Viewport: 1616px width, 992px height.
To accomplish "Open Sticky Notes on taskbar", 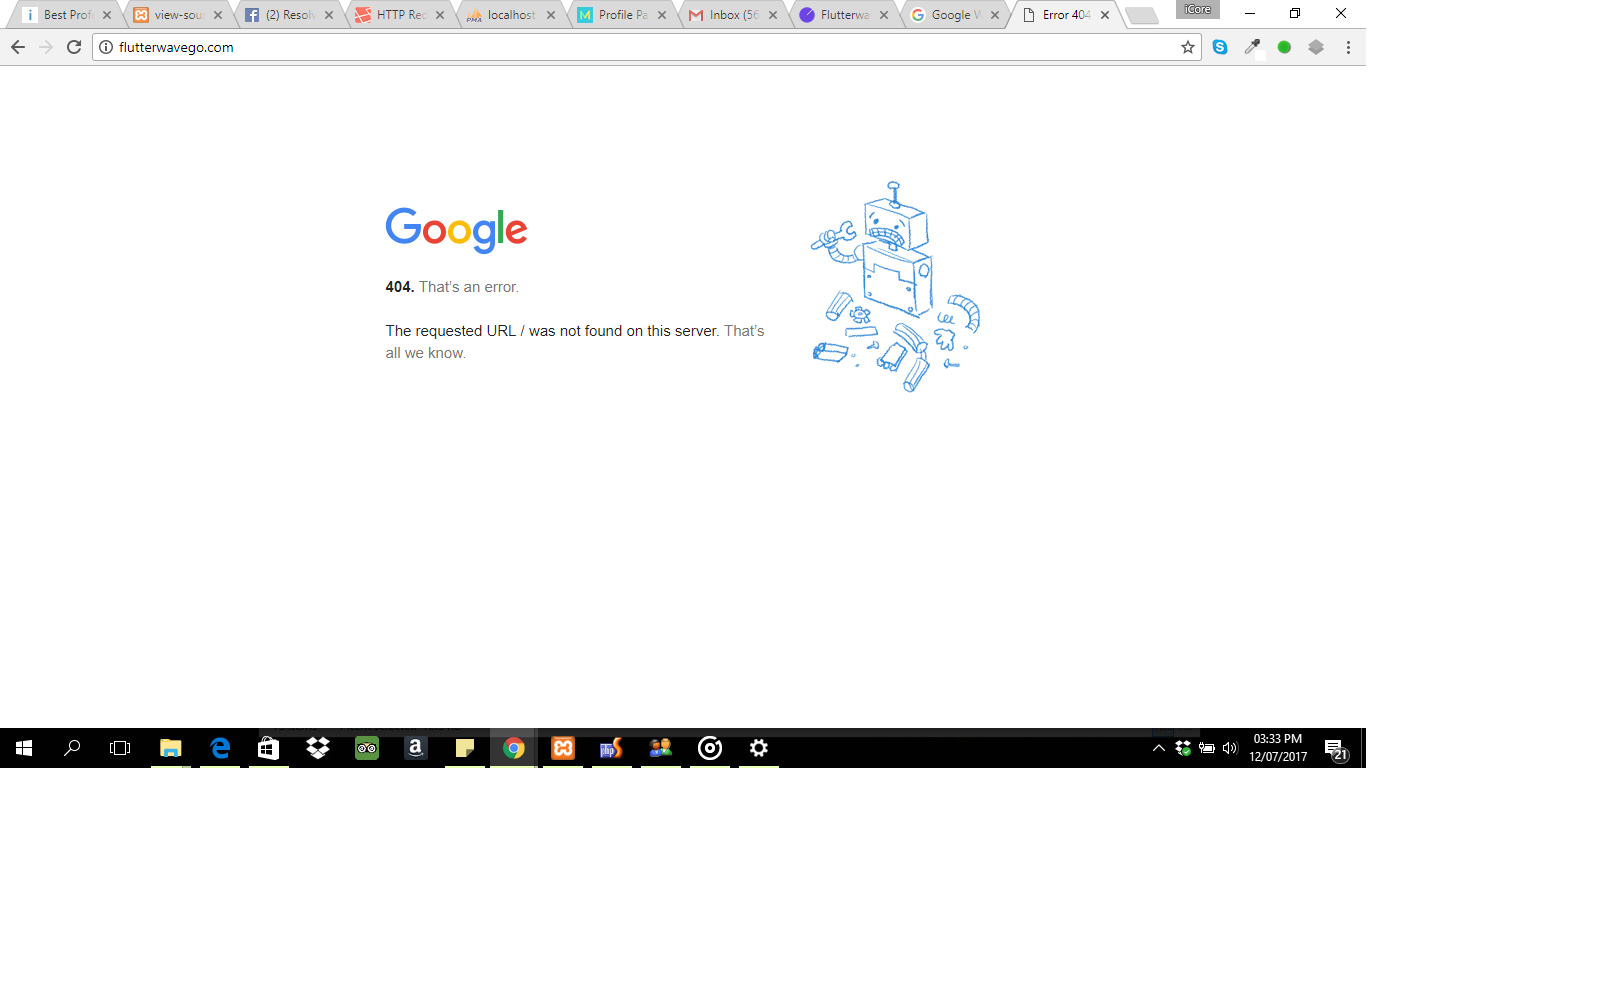I will coord(465,748).
